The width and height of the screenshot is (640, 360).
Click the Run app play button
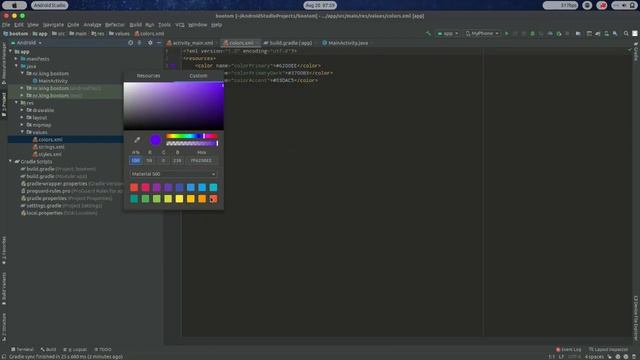(507, 33)
